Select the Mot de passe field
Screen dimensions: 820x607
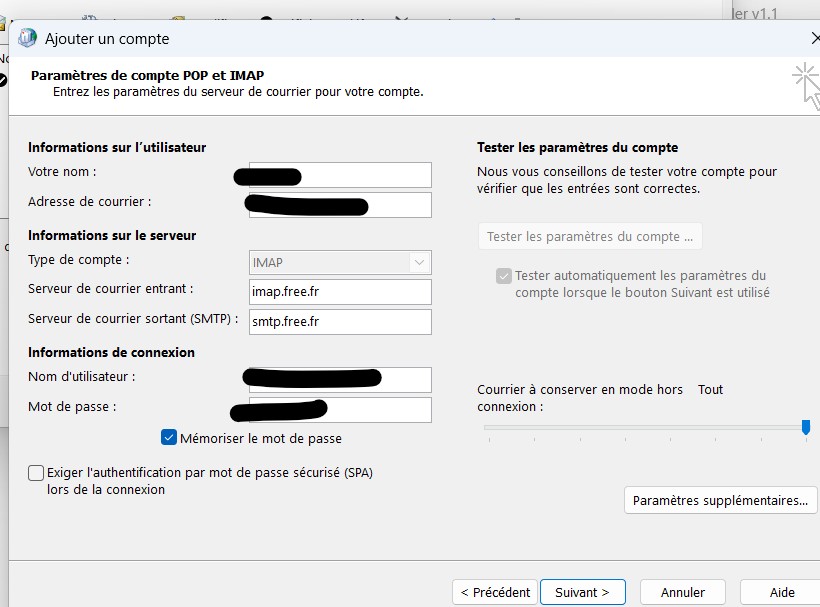[x=340, y=410]
